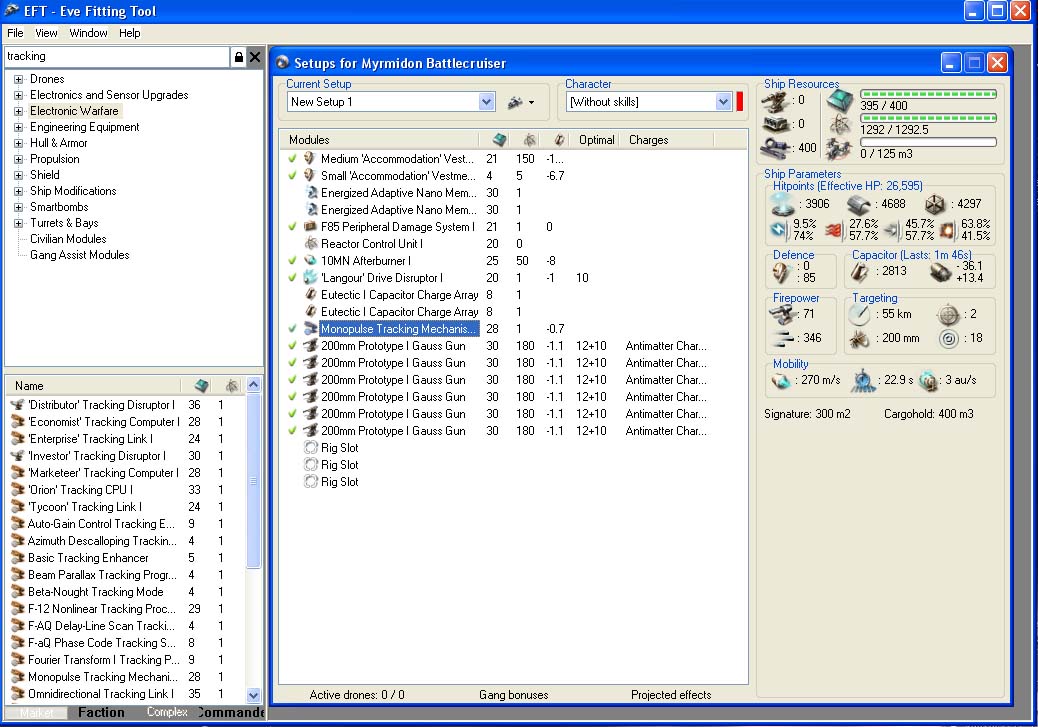Expand the Turrets & Bays tree node

[18, 223]
